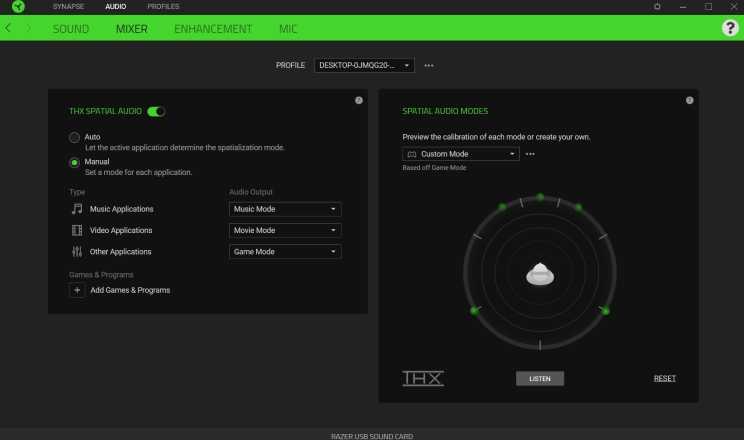
Task: Click the 'Video Applications' label
Action: click(x=121, y=230)
